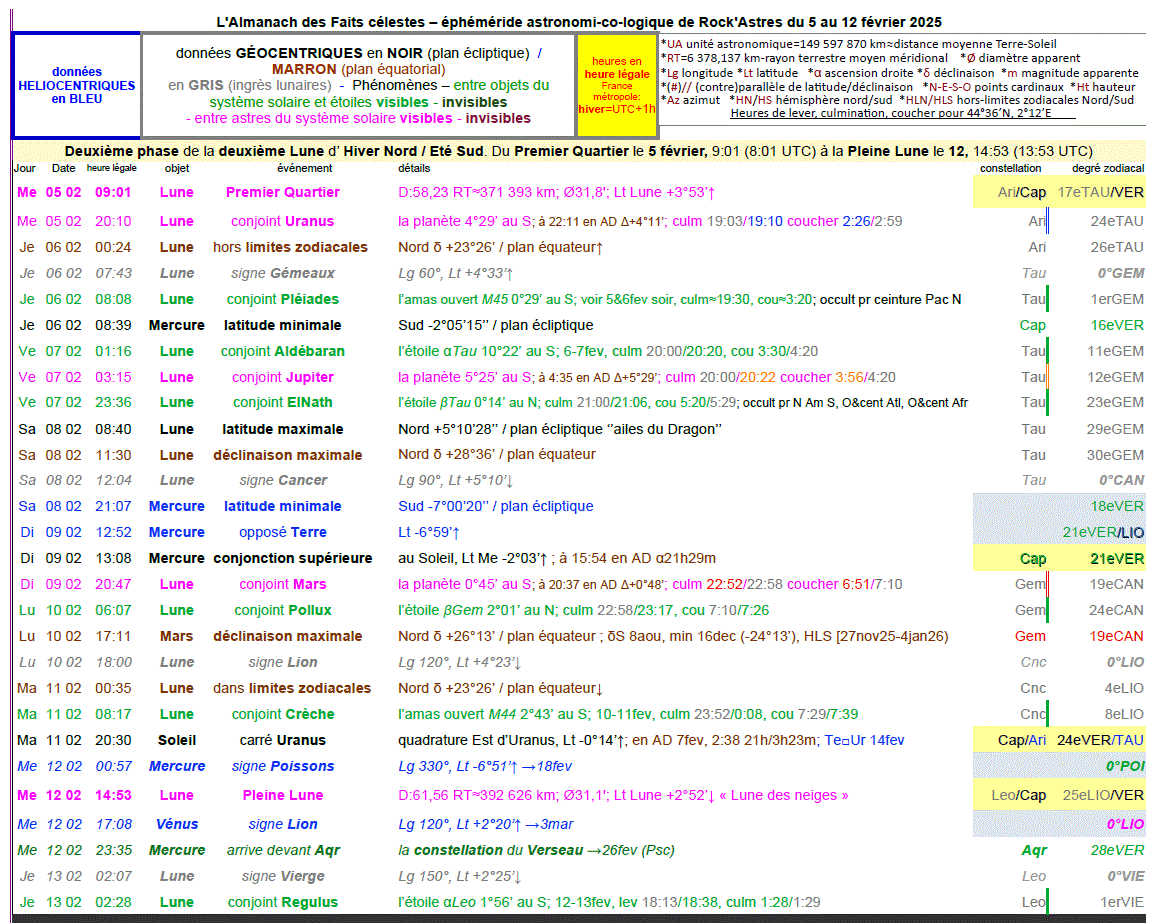Open the 'conjoint Aldébaran' event entry

point(283,351)
